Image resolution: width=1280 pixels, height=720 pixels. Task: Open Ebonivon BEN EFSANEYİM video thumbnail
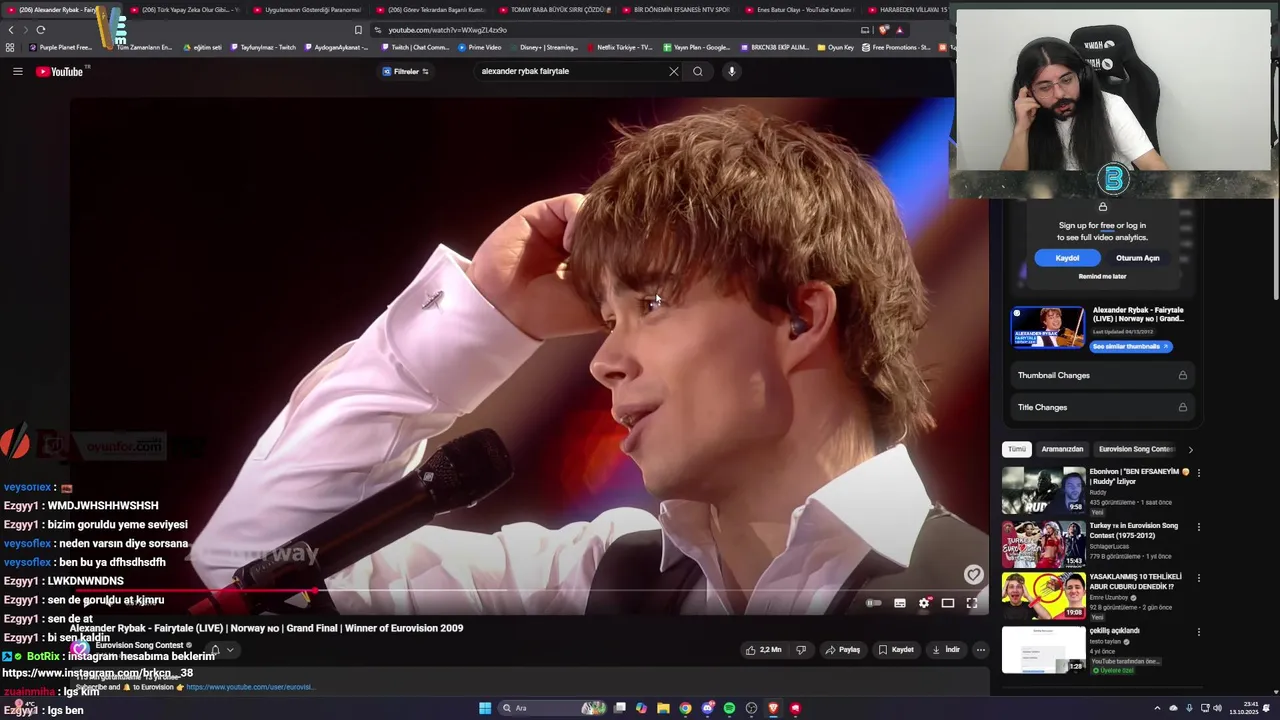1044,490
